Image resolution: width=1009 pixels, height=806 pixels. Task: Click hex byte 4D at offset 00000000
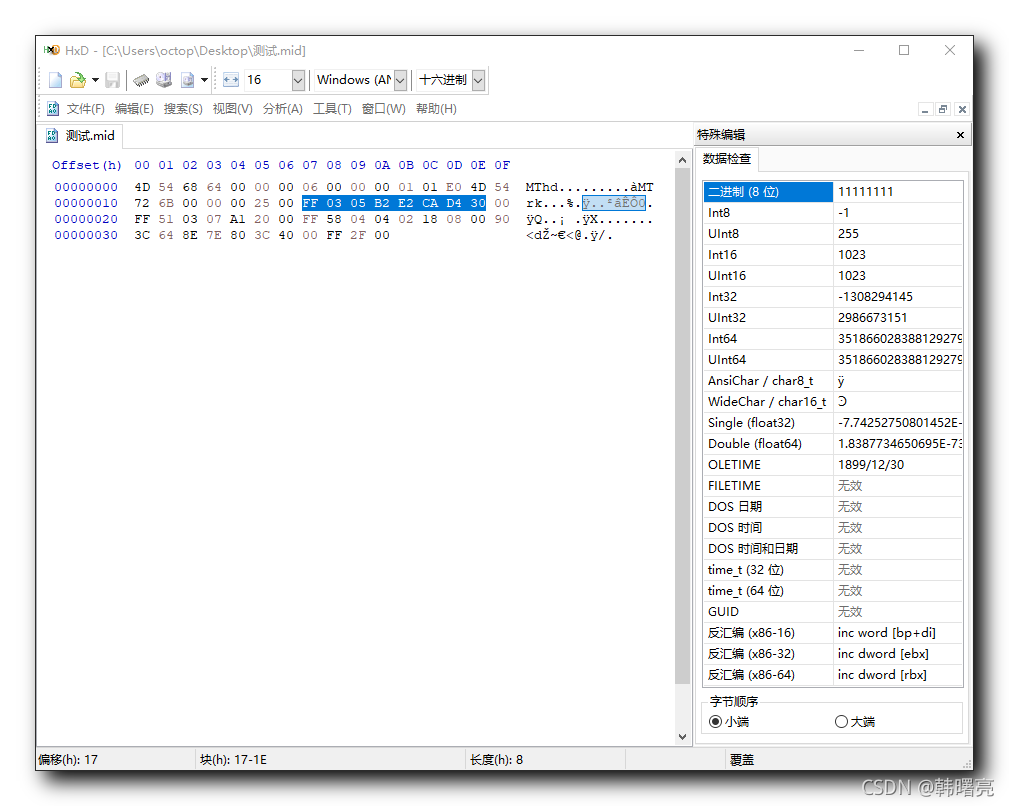142,187
